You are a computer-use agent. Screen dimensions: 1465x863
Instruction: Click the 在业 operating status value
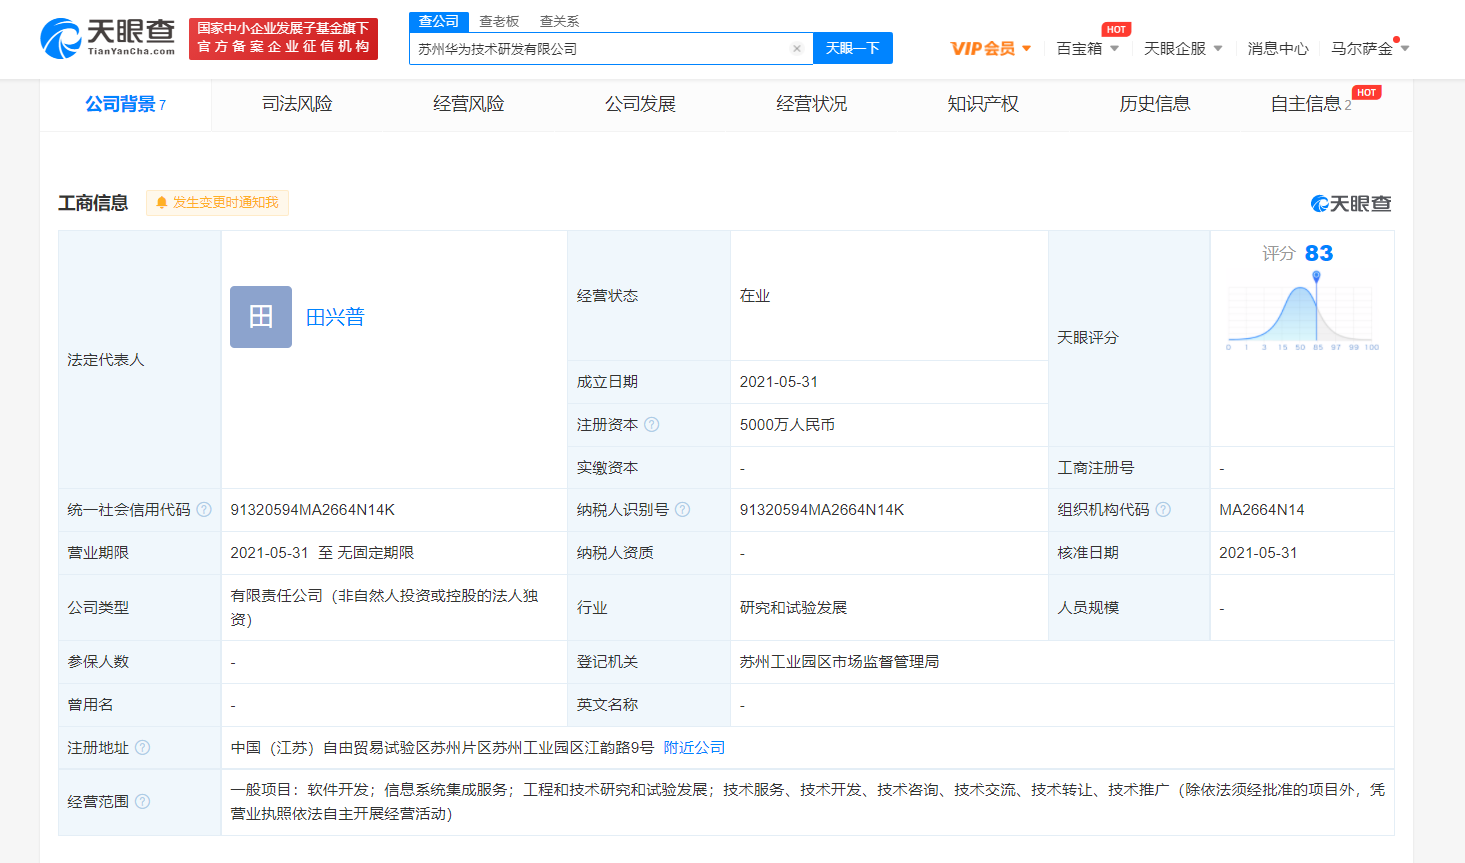pyautogui.click(x=755, y=296)
